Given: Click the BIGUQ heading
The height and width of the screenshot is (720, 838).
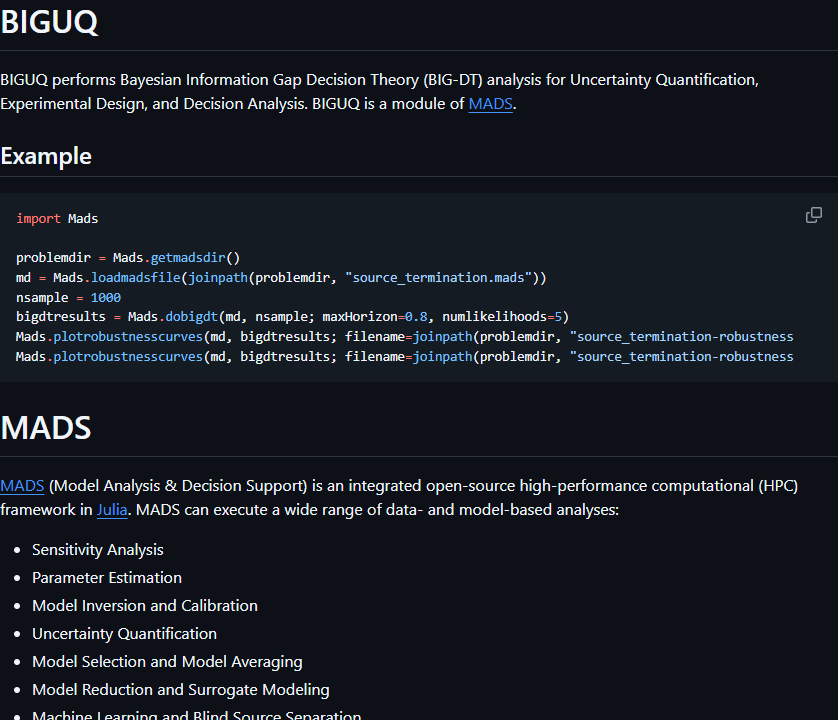Looking at the screenshot, I should tap(49, 22).
